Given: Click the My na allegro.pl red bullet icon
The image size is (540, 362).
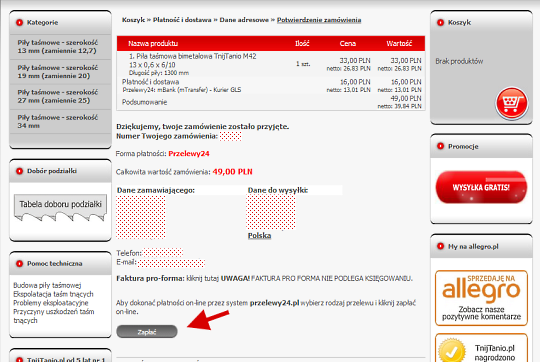Looking at the screenshot, I should [440, 246].
